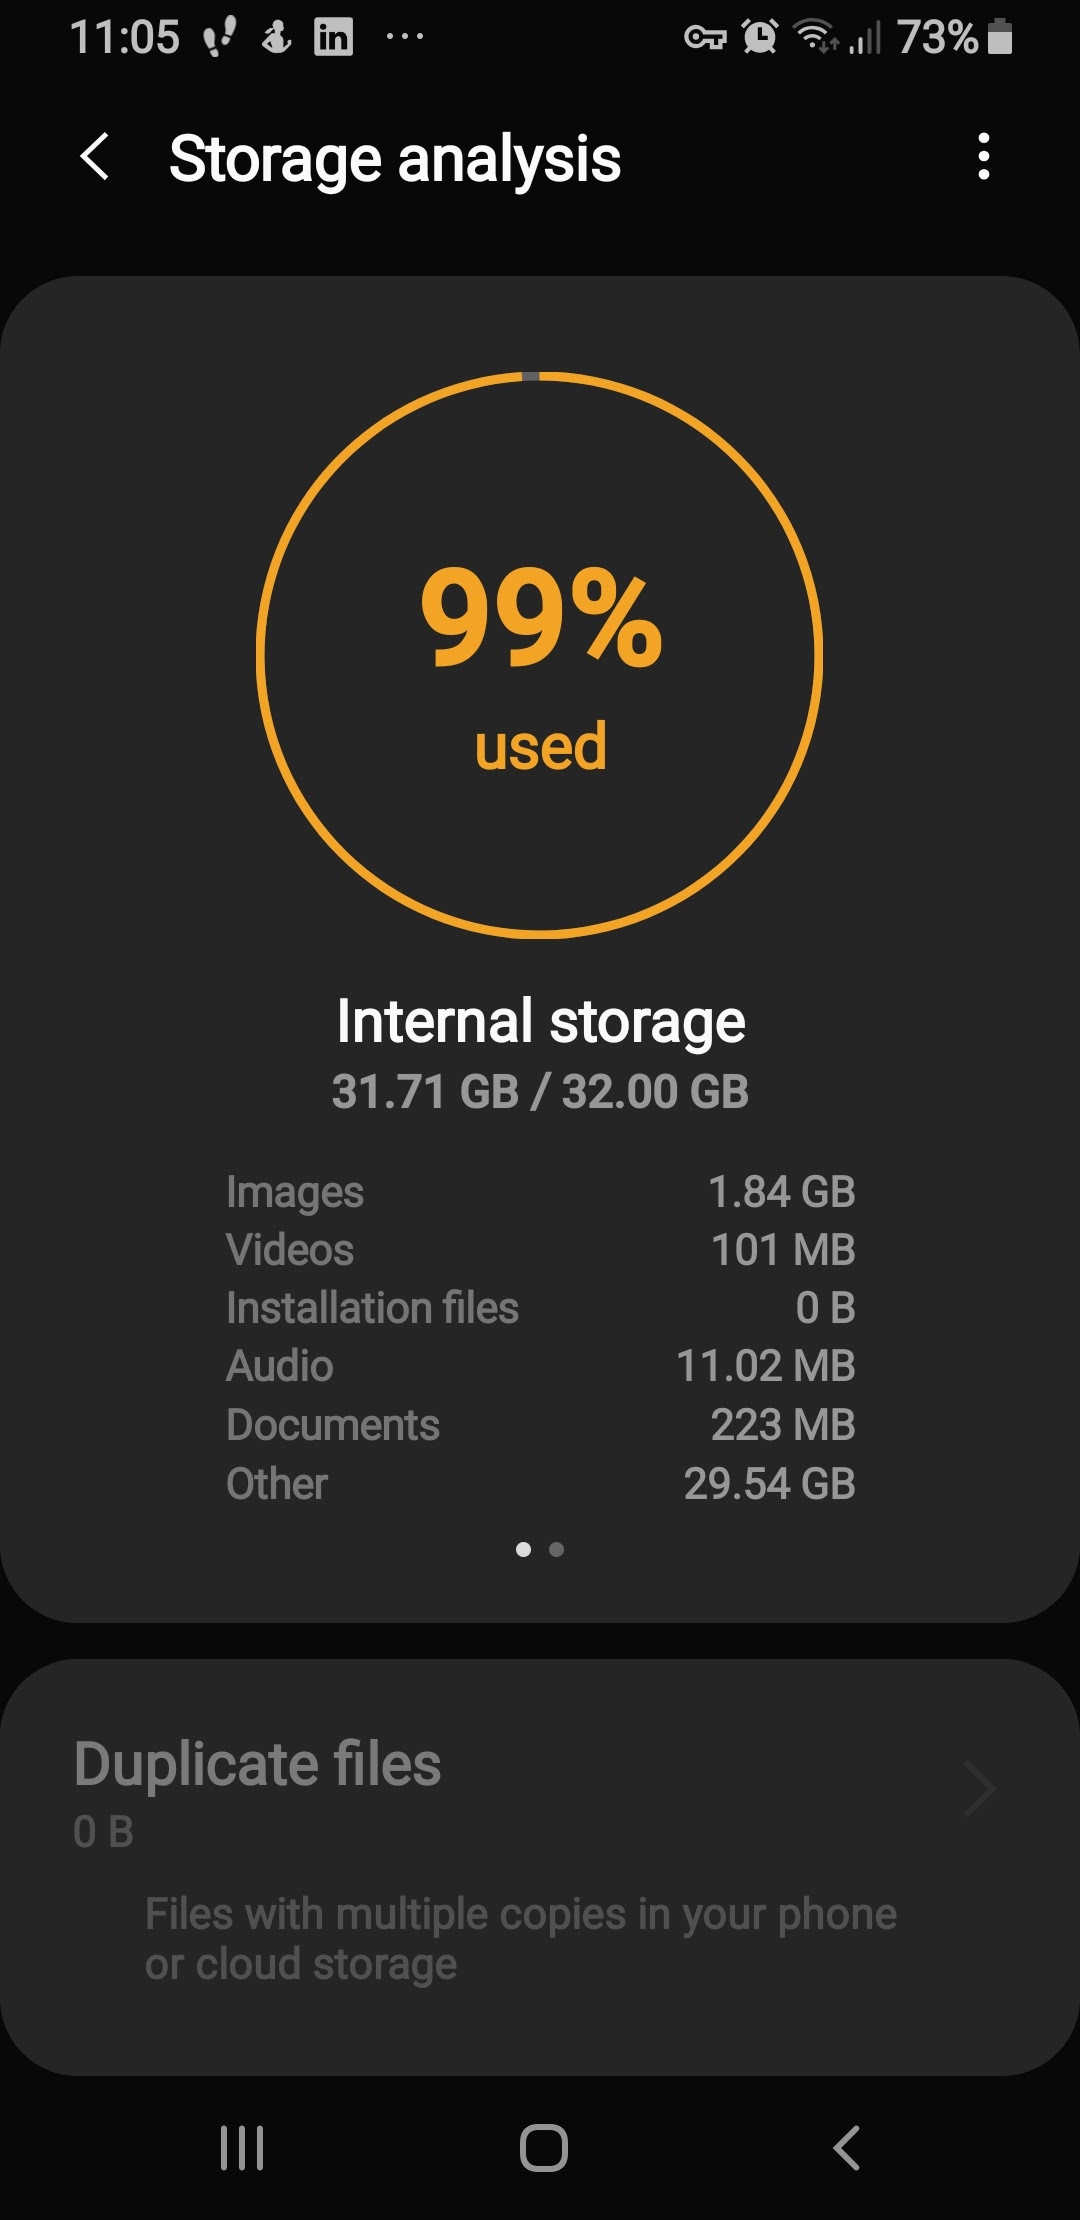
Task: Tap the Wi-Fi signal status icon
Action: [815, 37]
